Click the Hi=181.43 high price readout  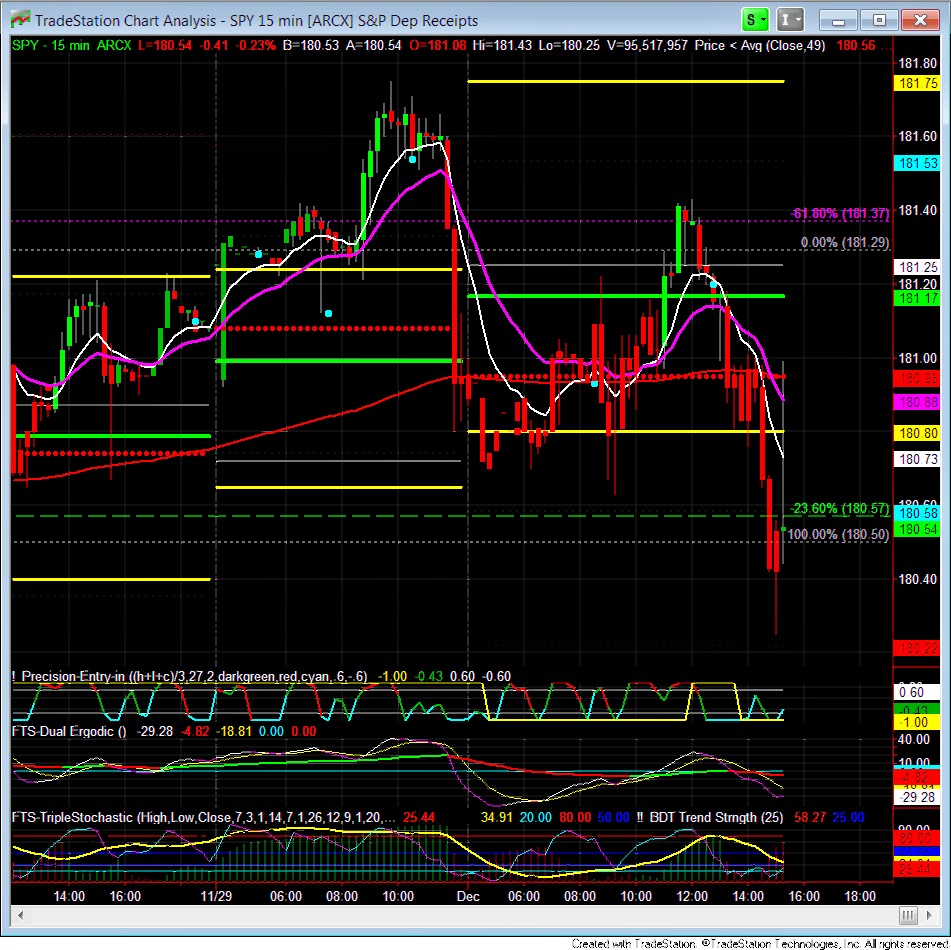click(x=502, y=45)
